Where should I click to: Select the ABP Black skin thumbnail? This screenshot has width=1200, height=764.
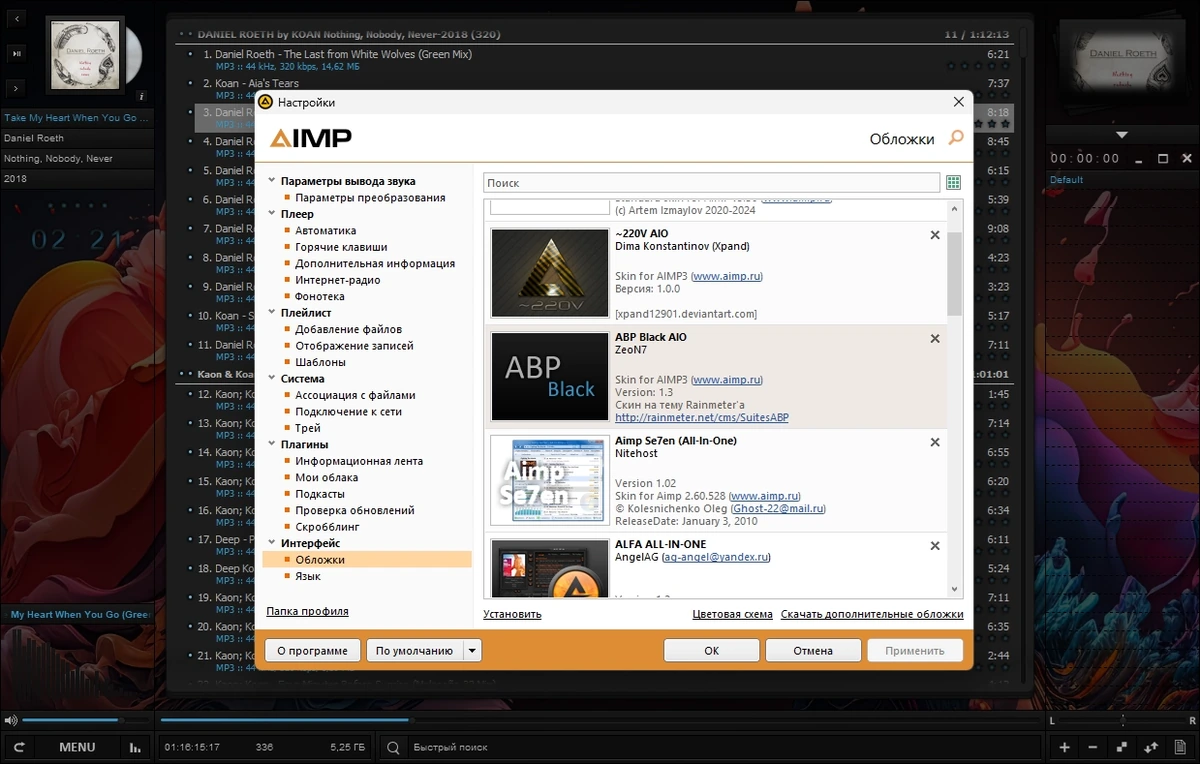click(x=550, y=377)
